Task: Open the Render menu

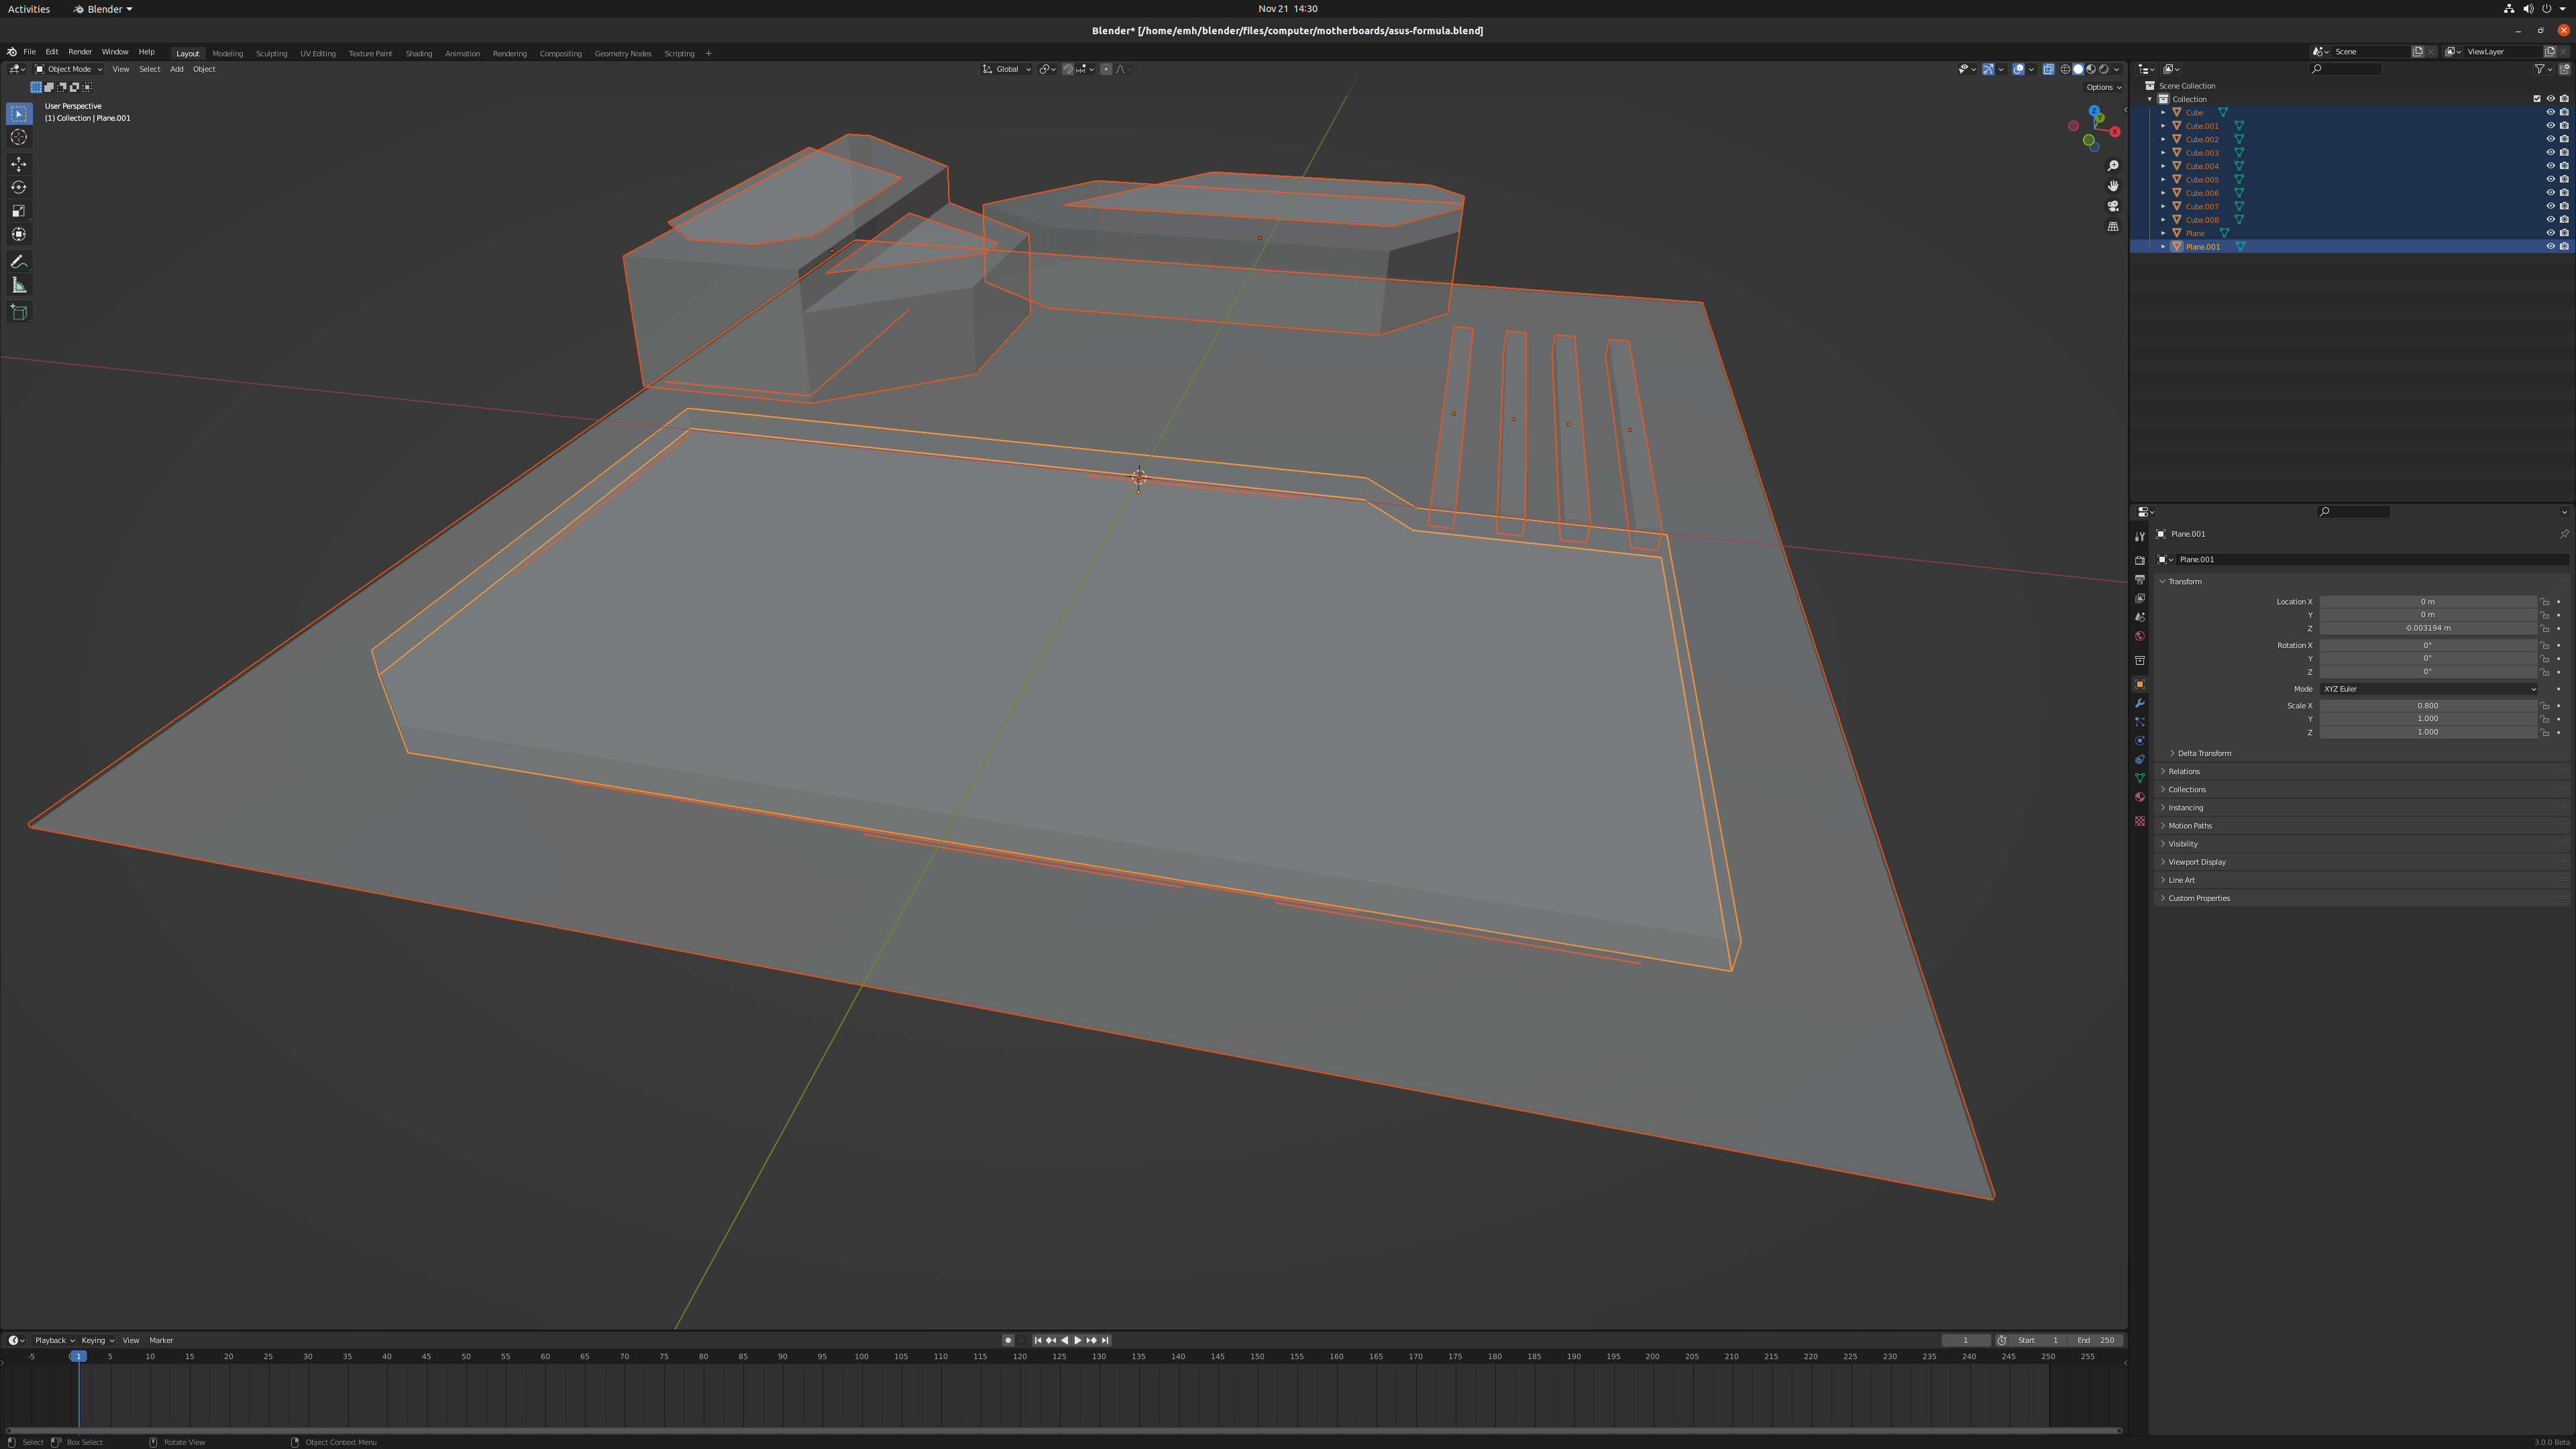Action: click(80, 52)
